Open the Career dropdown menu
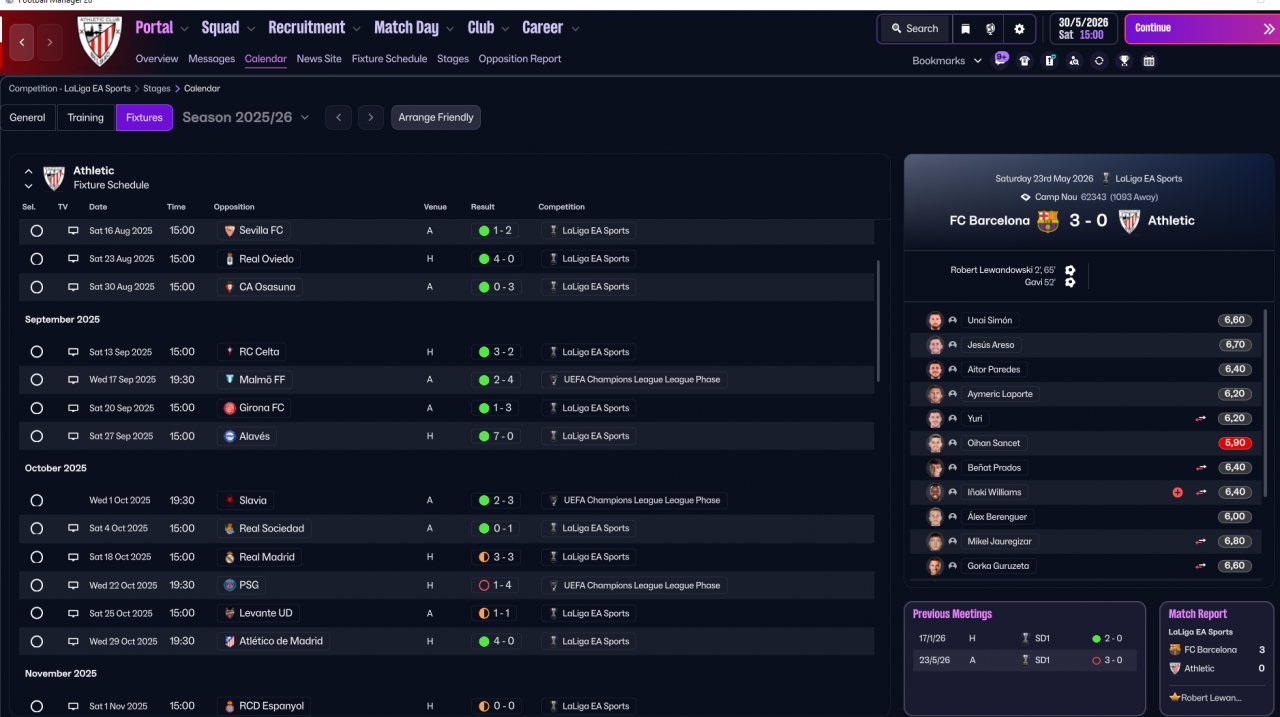 tap(550, 28)
